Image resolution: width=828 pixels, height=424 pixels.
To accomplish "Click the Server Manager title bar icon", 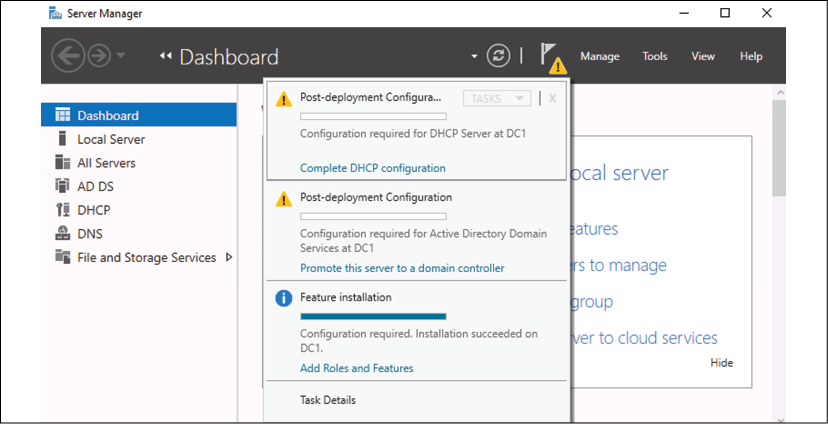I will pos(55,13).
